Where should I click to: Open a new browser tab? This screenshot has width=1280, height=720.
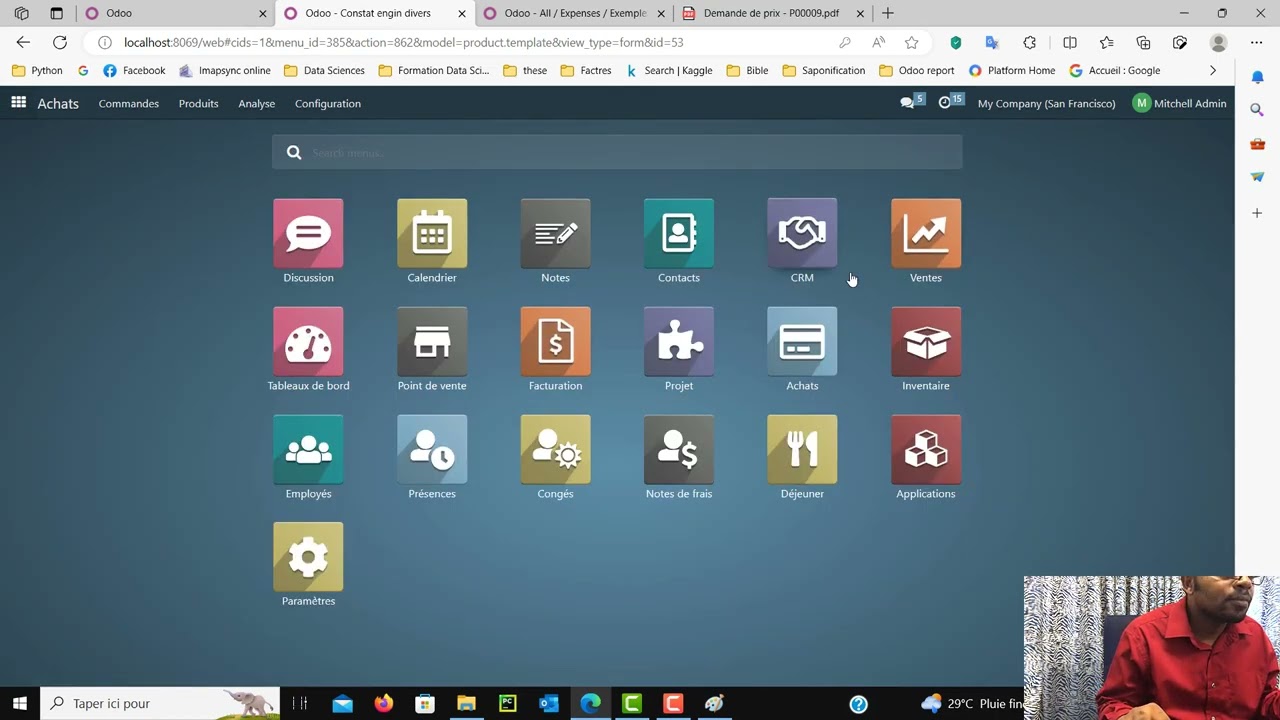pos(888,13)
